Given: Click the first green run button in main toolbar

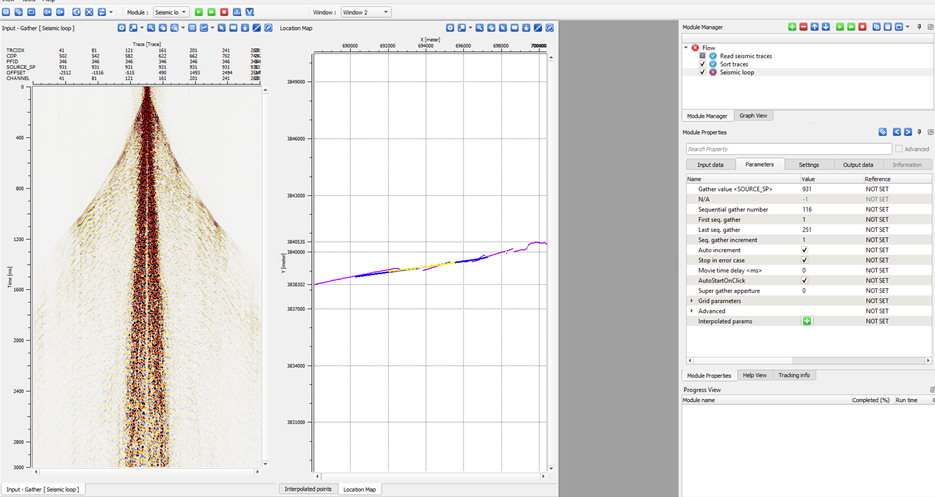Looking at the screenshot, I should [199, 12].
